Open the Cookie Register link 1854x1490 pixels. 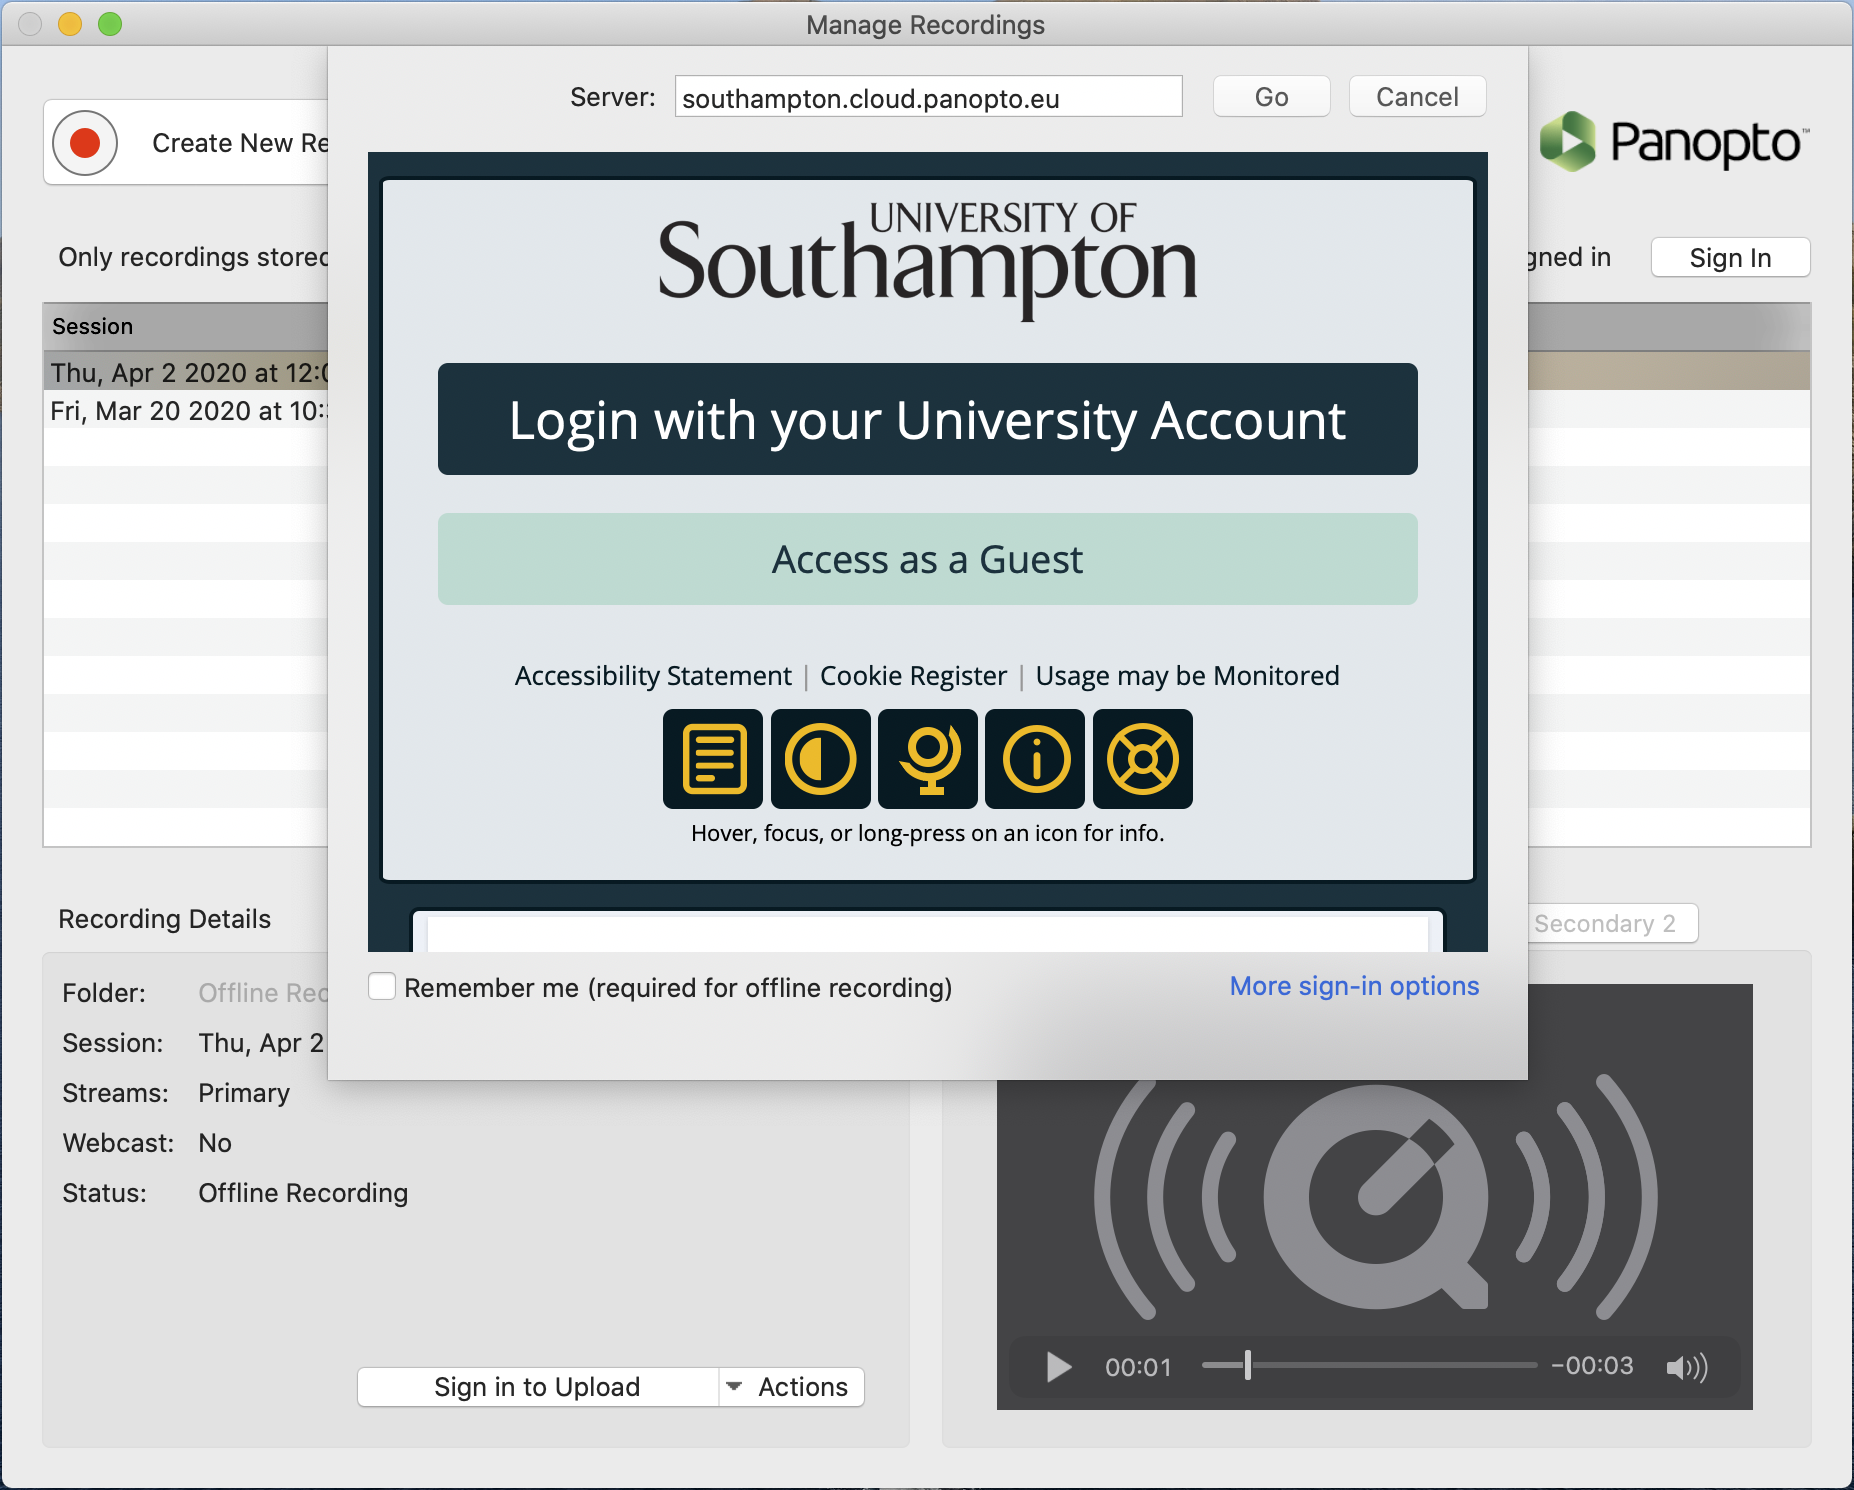(x=913, y=676)
